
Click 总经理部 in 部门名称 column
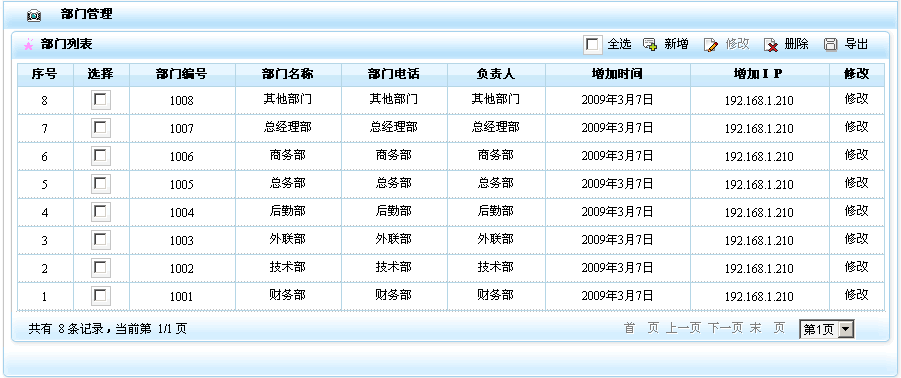point(287,127)
